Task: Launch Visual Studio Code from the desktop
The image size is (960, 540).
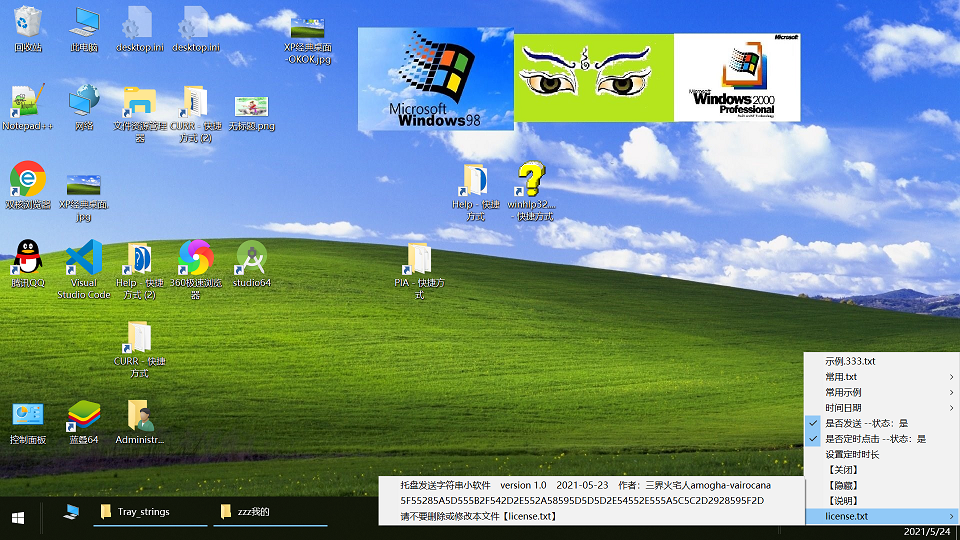Action: [x=84, y=269]
